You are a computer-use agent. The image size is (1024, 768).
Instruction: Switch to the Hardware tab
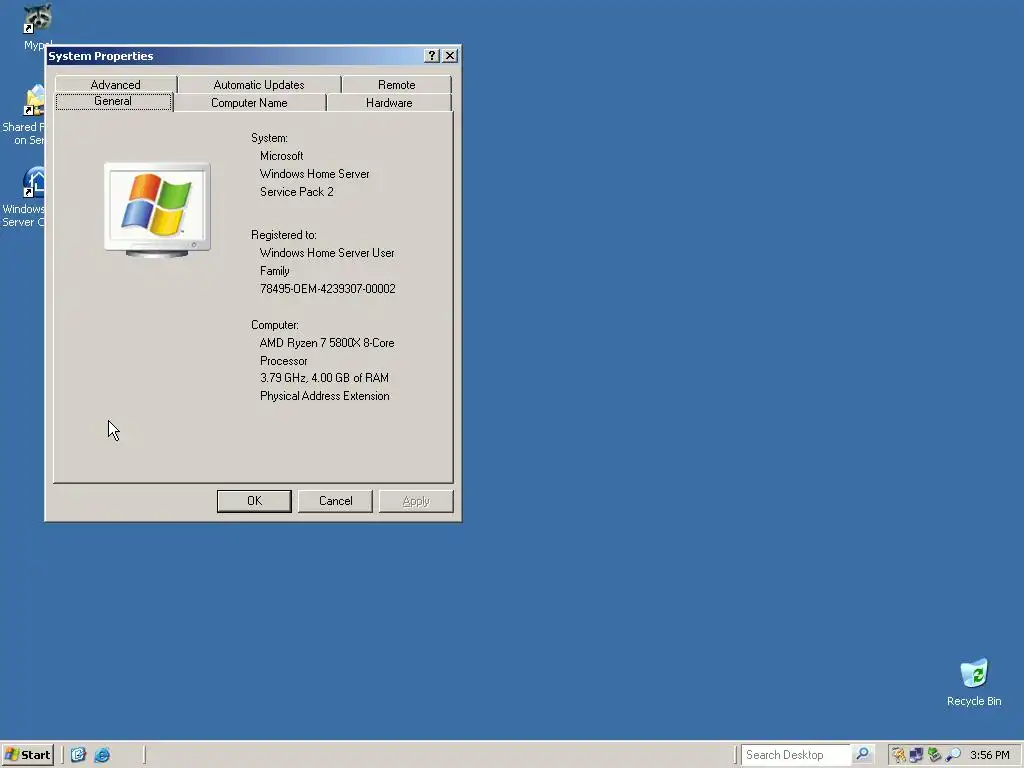pos(389,103)
